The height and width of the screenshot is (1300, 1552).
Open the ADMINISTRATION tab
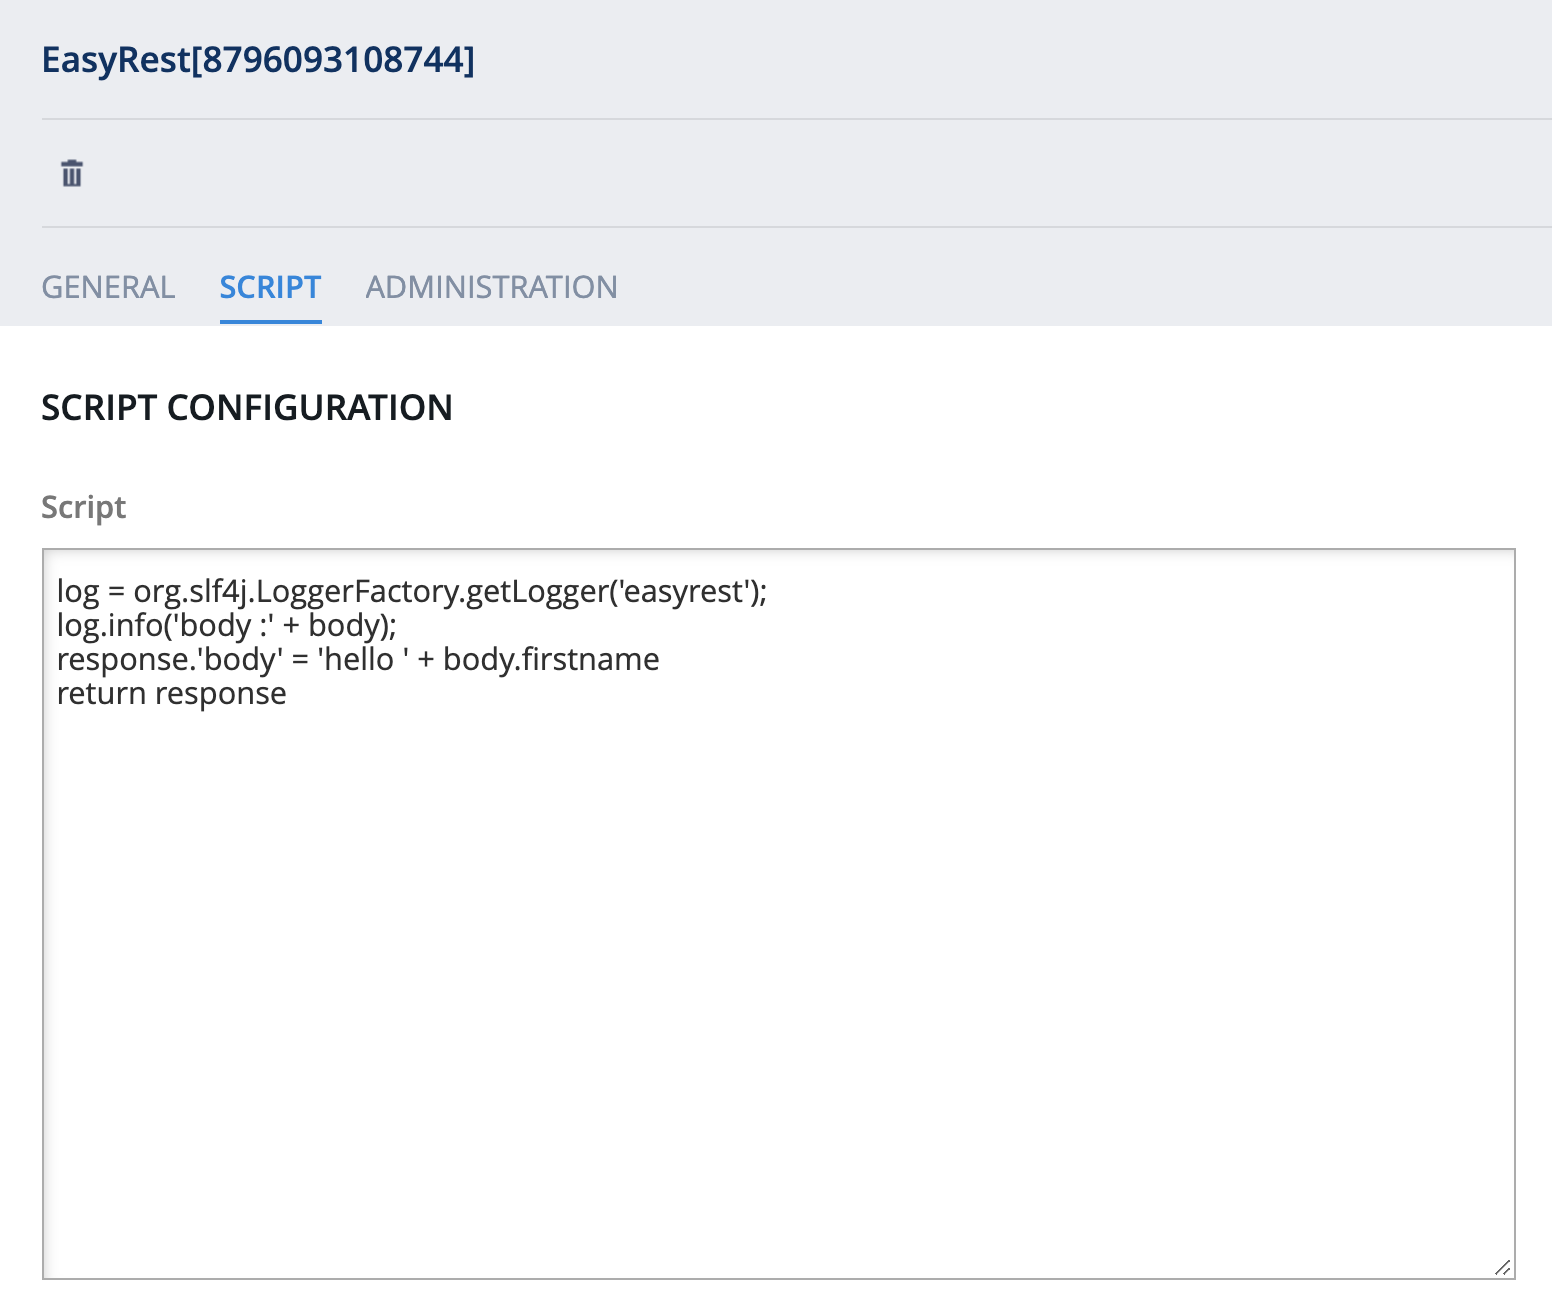[x=491, y=288]
